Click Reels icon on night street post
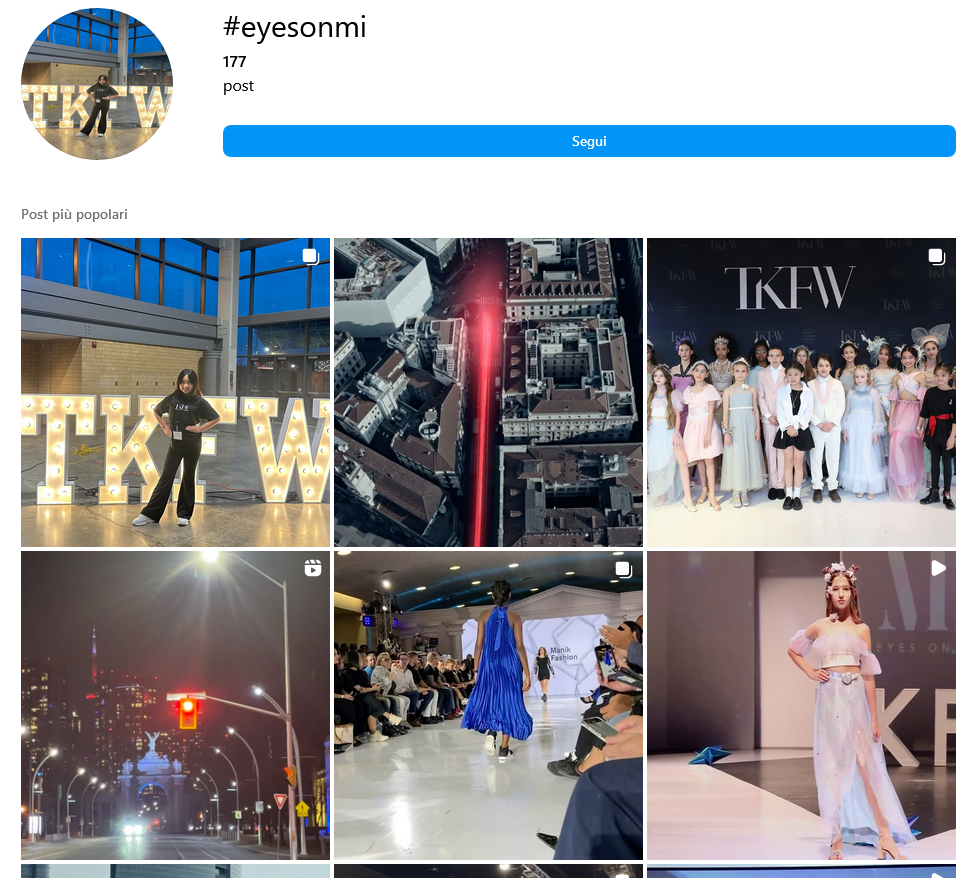 (313, 569)
